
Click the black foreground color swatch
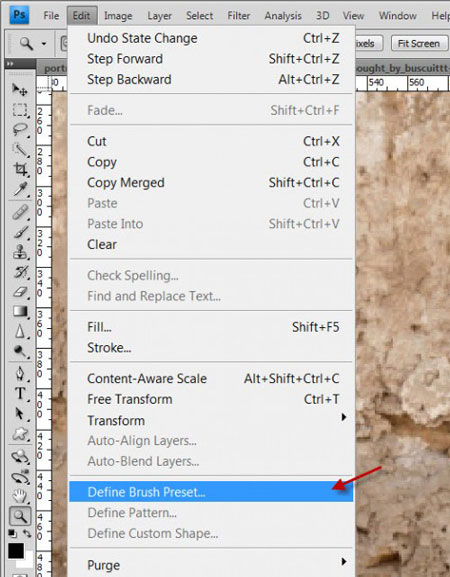click(16, 551)
